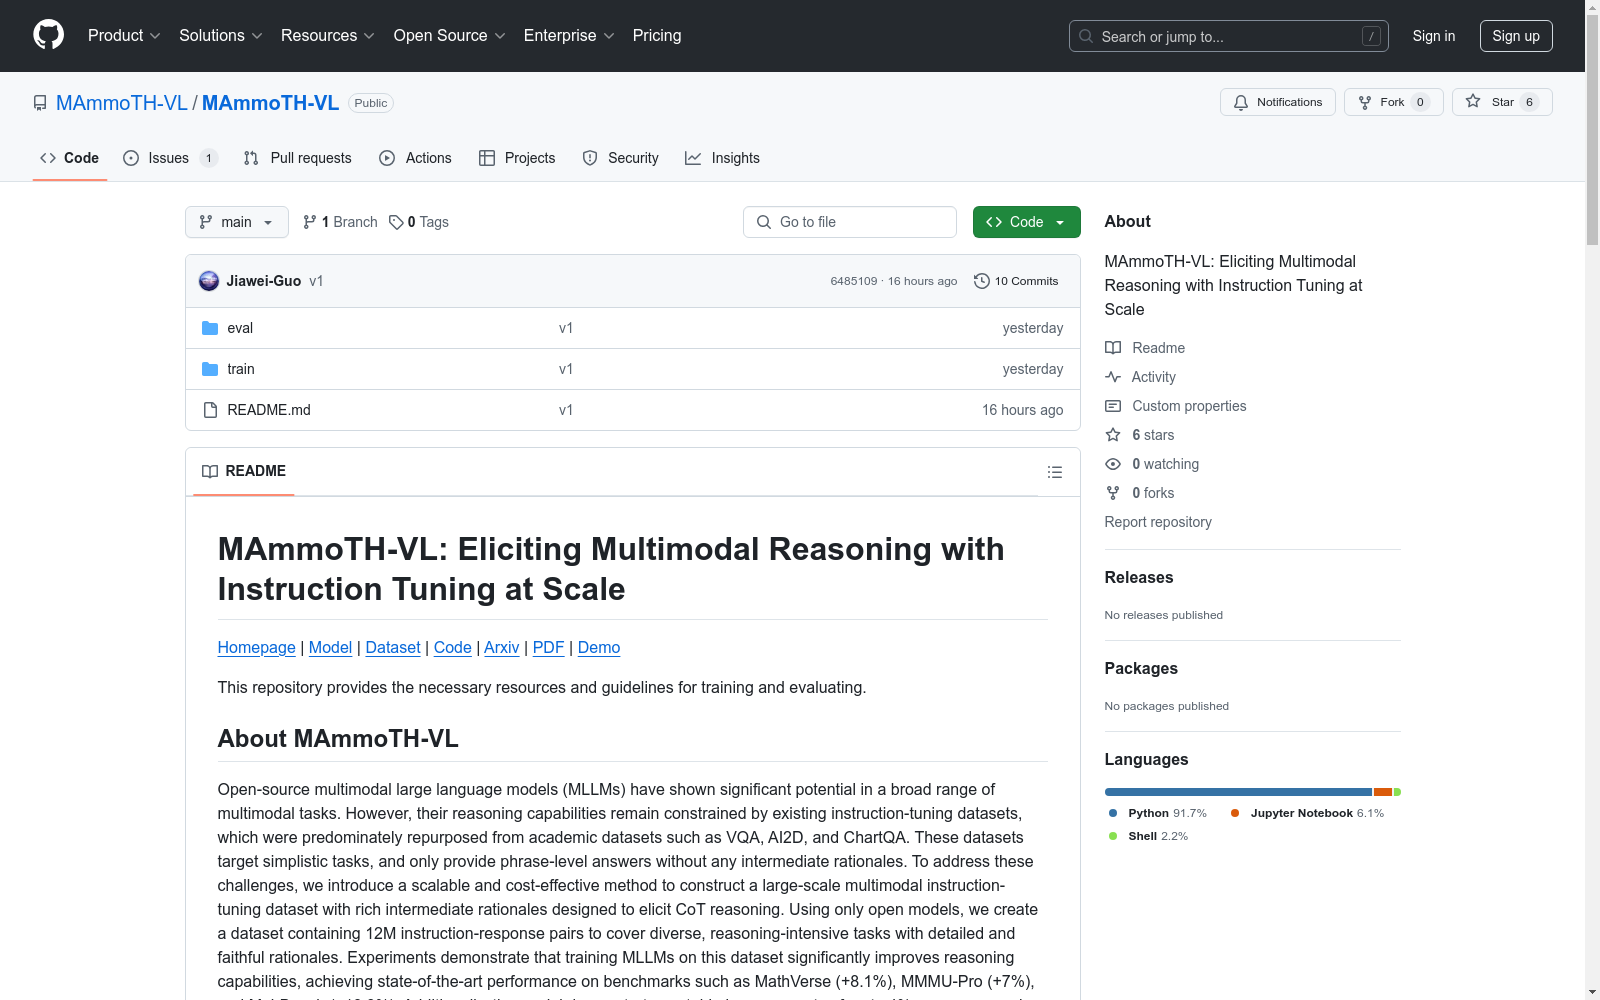Open Jupyter Notebook 6.1% language link
The image size is (1600, 1000).
[x=1307, y=813]
